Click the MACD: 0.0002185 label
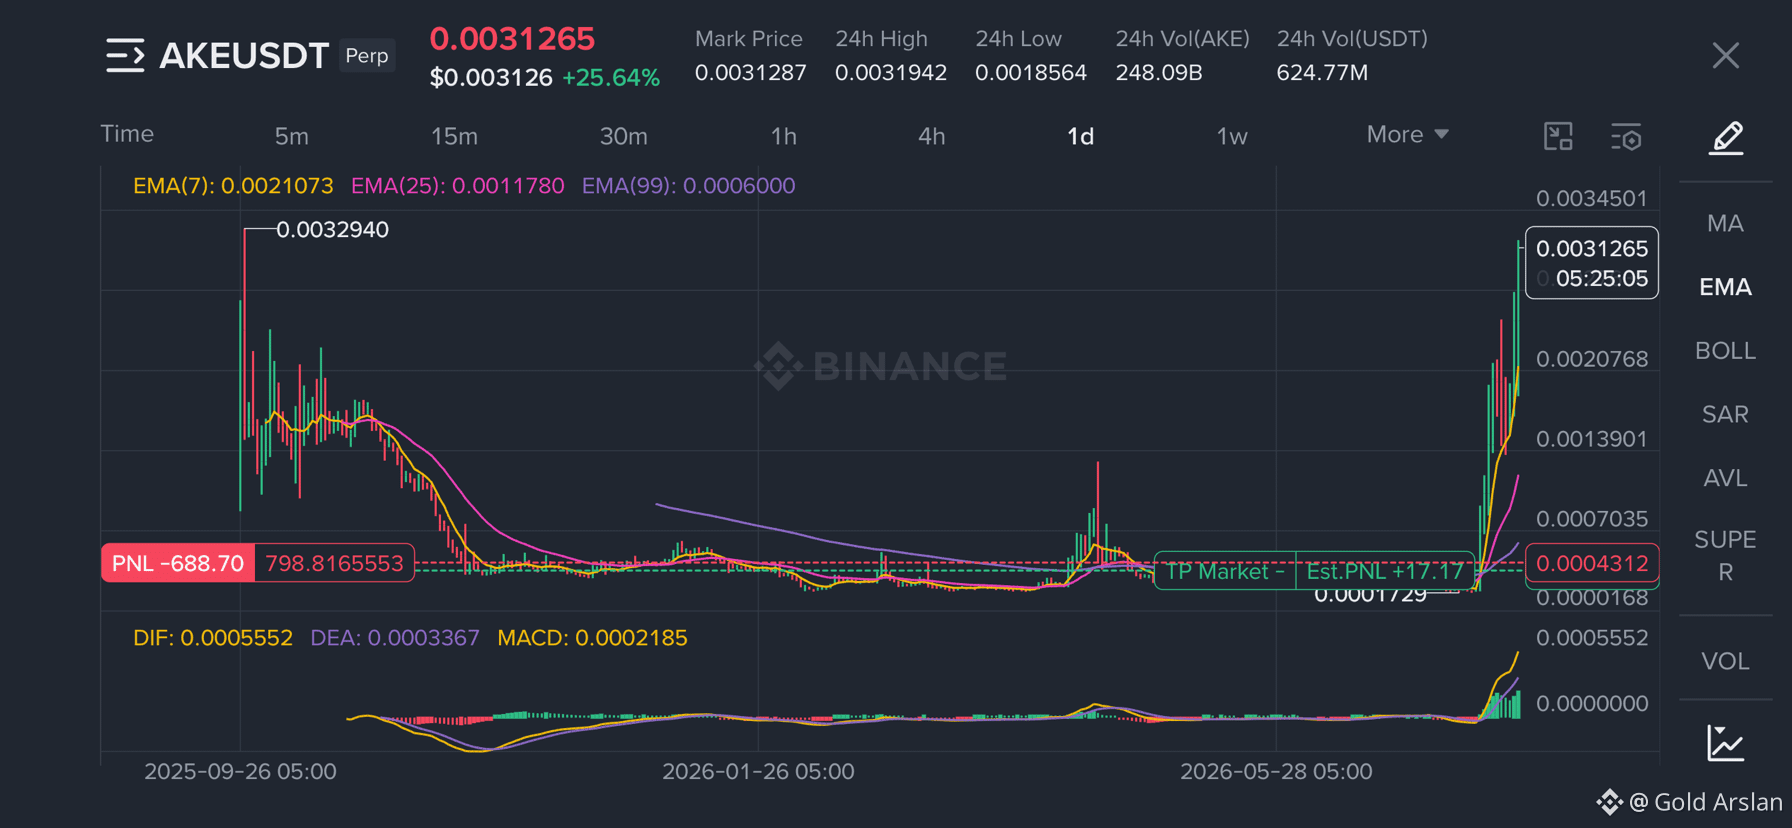The width and height of the screenshot is (1792, 828). [592, 638]
